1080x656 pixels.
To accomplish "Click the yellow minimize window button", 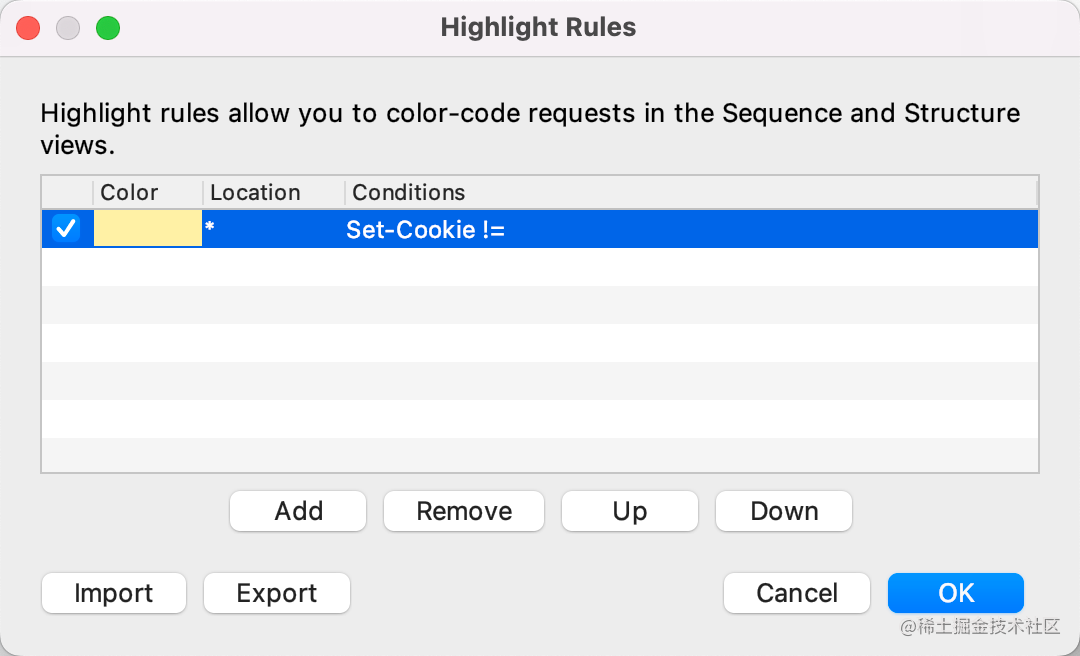I will [68, 28].
